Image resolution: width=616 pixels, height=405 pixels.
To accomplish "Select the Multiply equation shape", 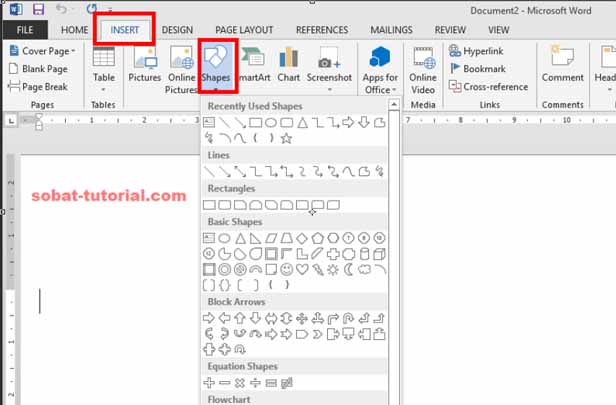I will [x=240, y=383].
